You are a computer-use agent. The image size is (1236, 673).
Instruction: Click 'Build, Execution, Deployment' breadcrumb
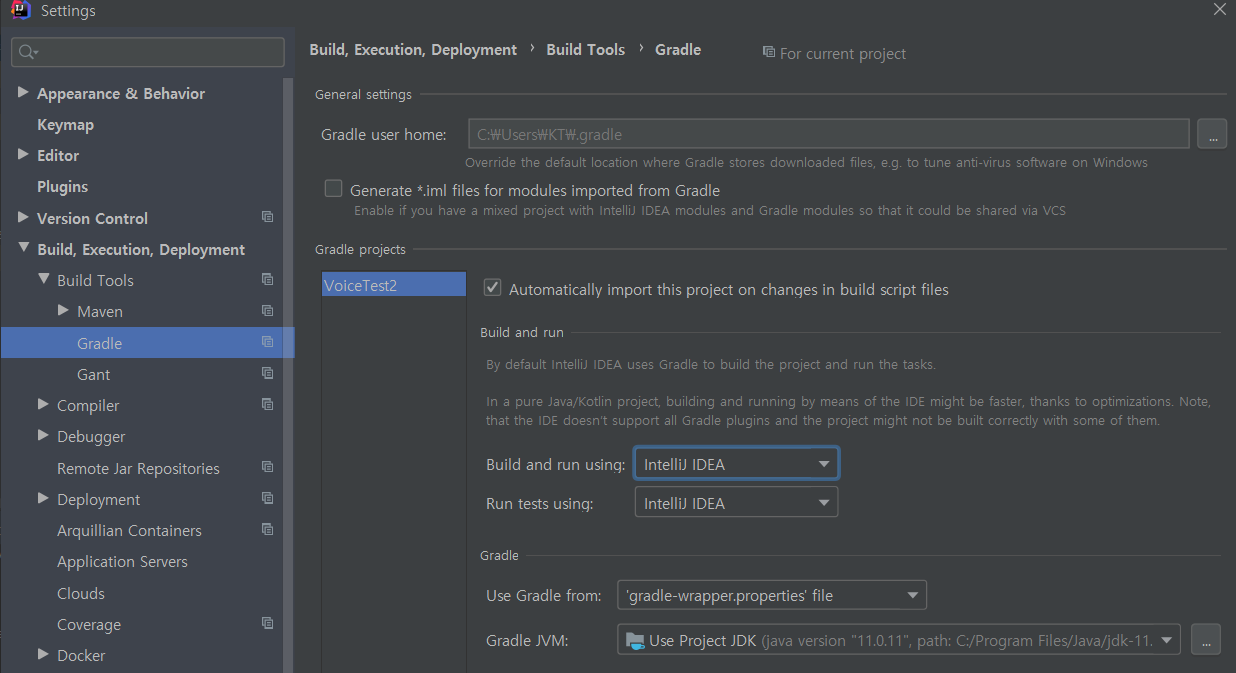point(413,49)
